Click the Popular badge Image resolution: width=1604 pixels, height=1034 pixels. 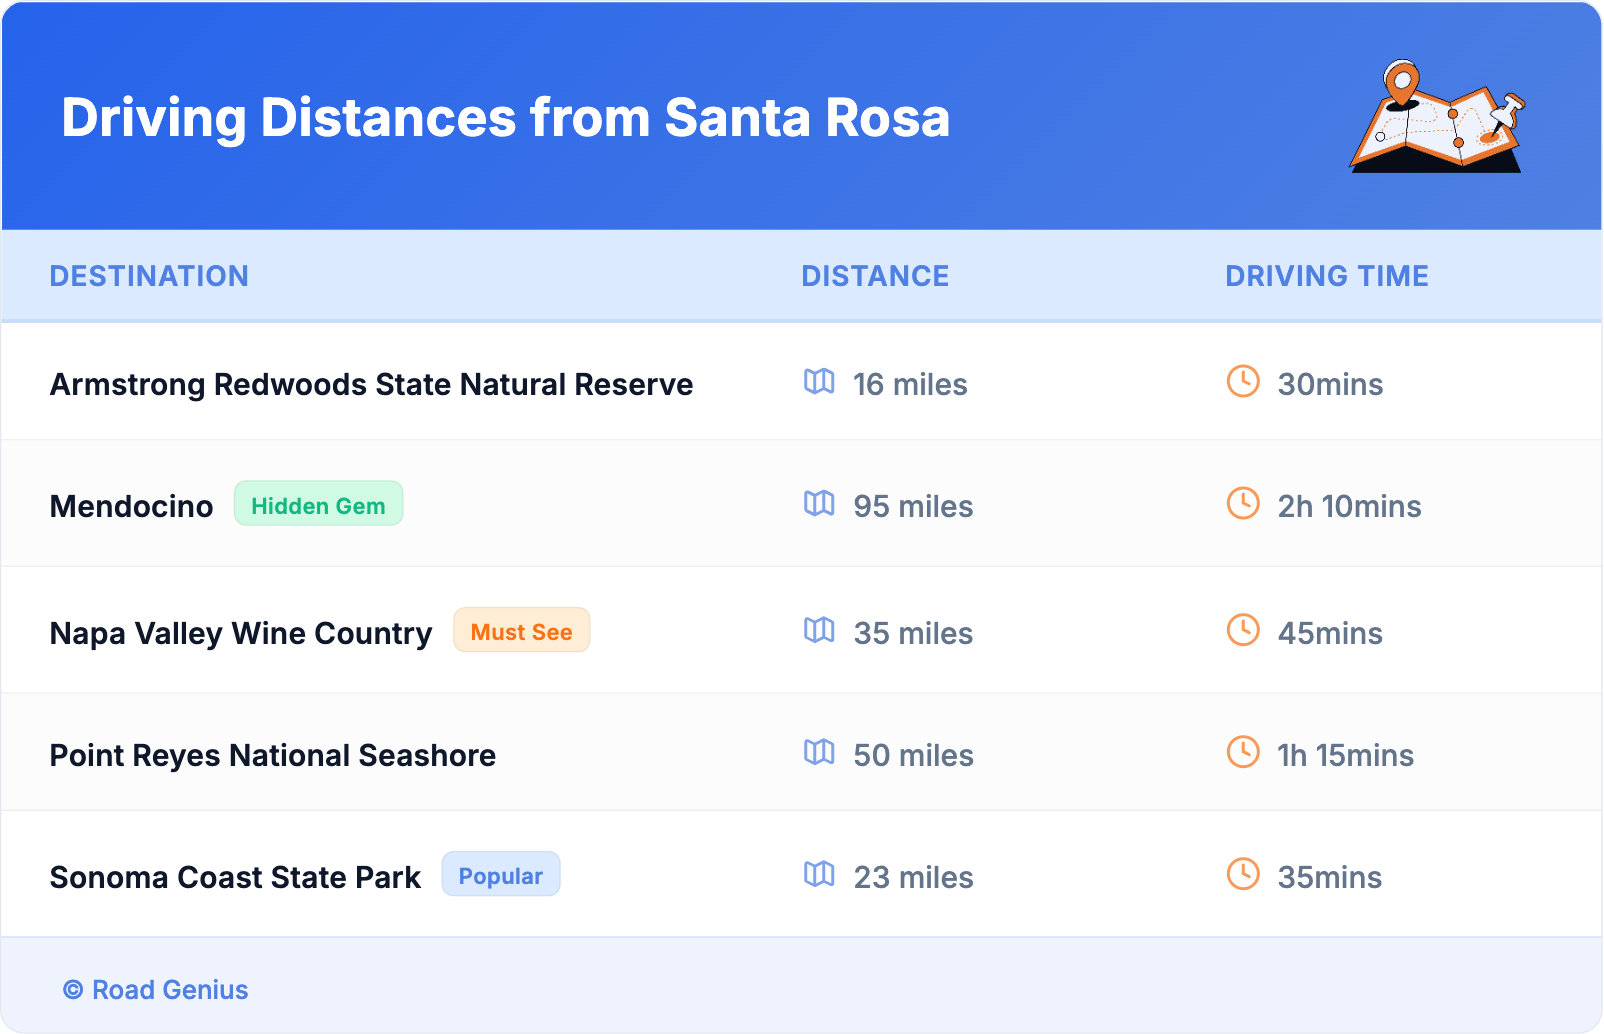[x=500, y=875]
